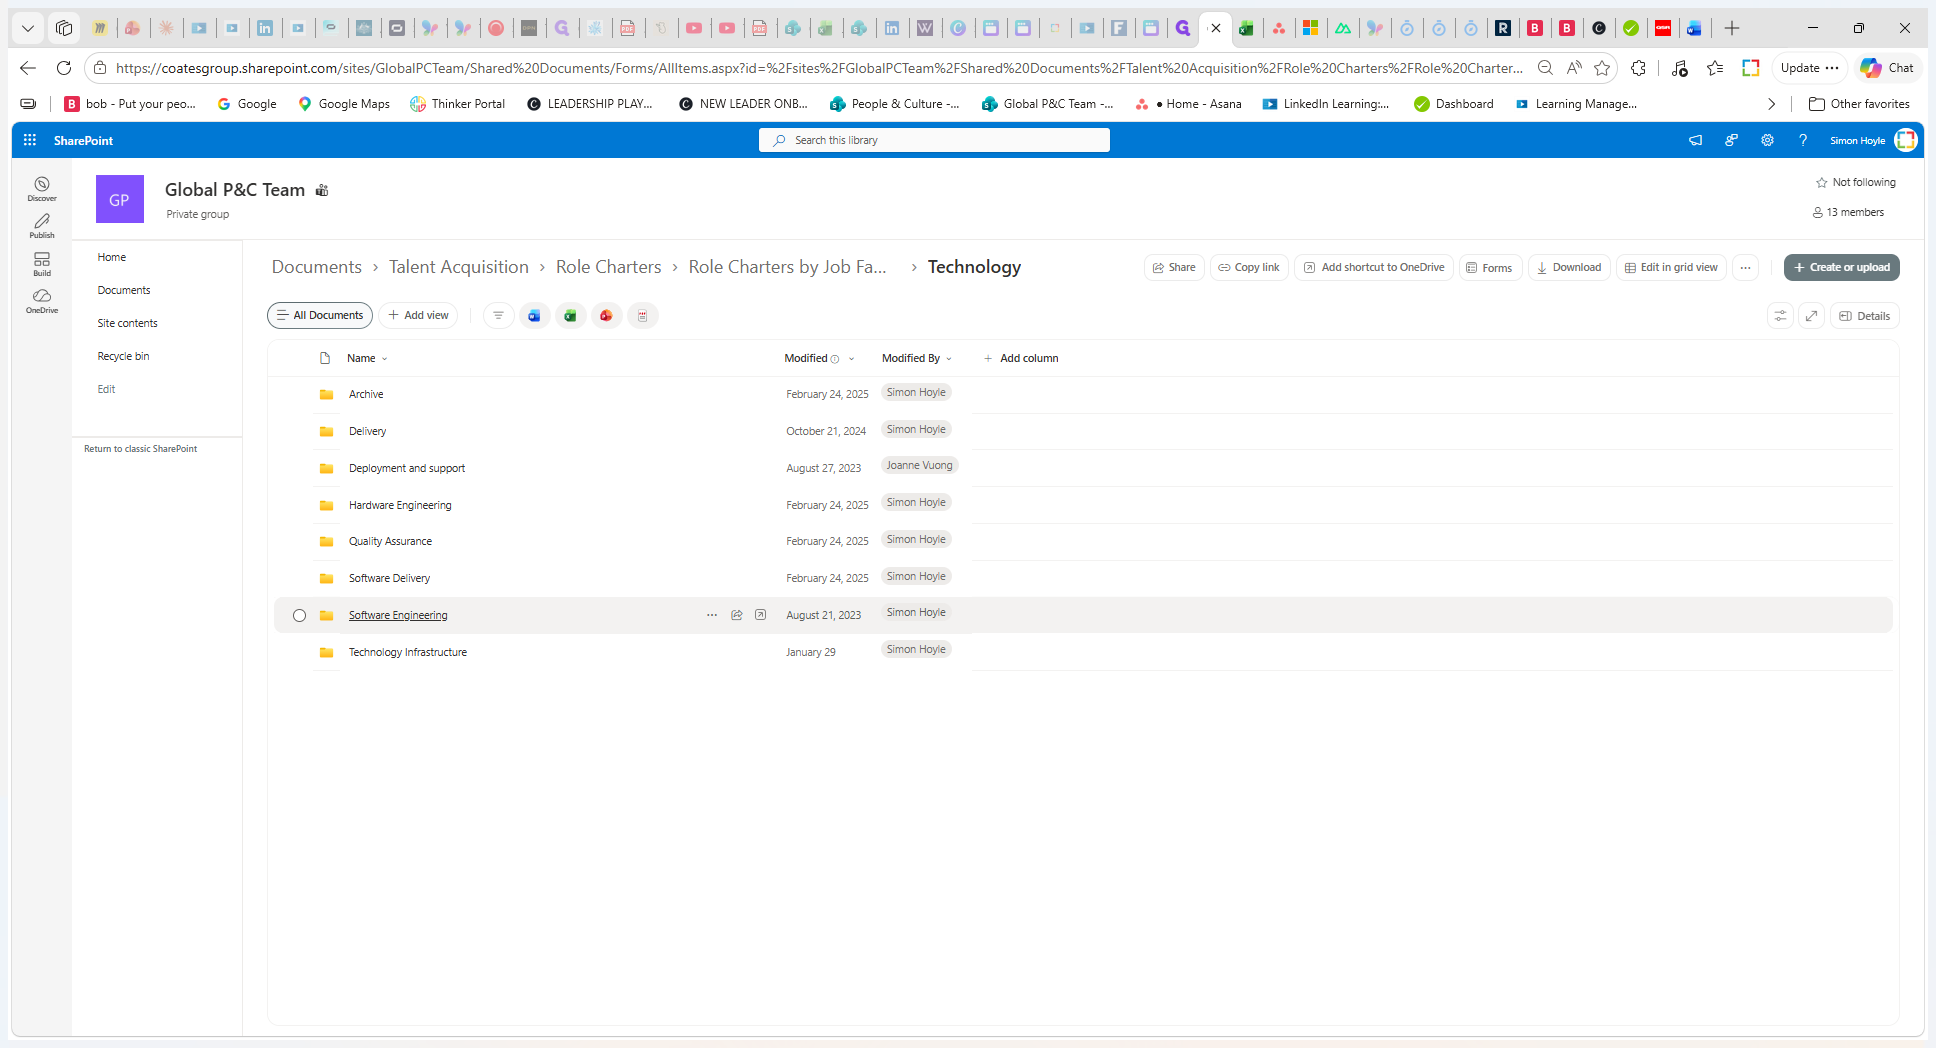Screen dimensions: 1936x1048
Task: Open the megaphone announcements icon in header
Action: pyautogui.click(x=1695, y=140)
